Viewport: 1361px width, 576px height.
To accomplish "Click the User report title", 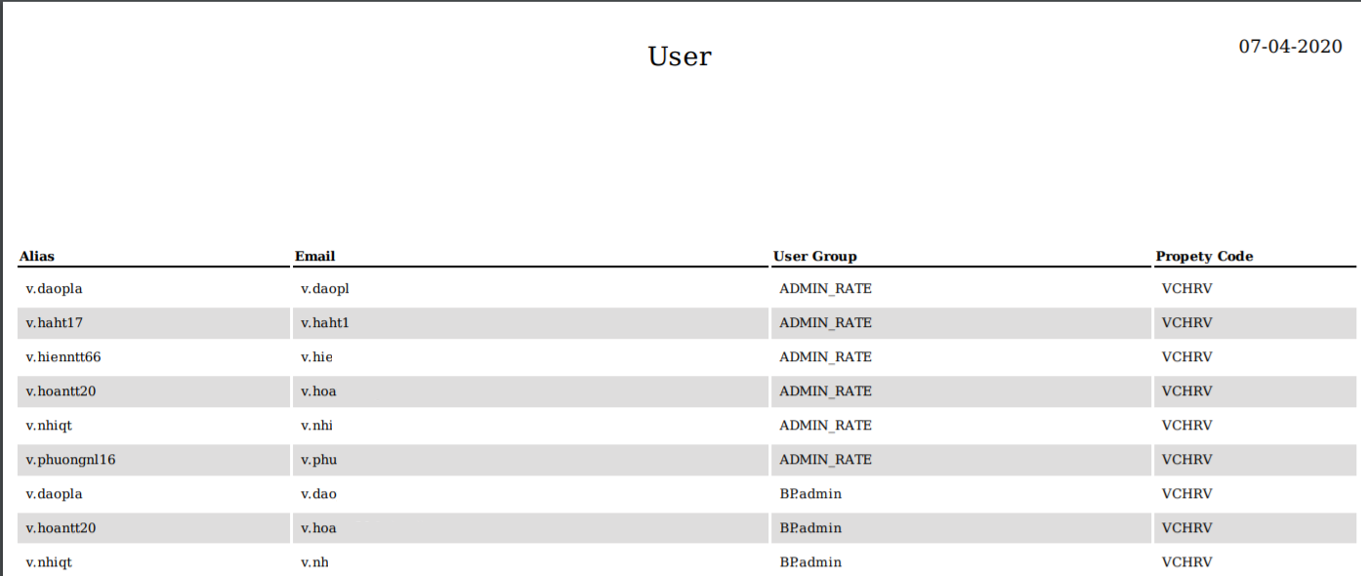I will coord(679,56).
